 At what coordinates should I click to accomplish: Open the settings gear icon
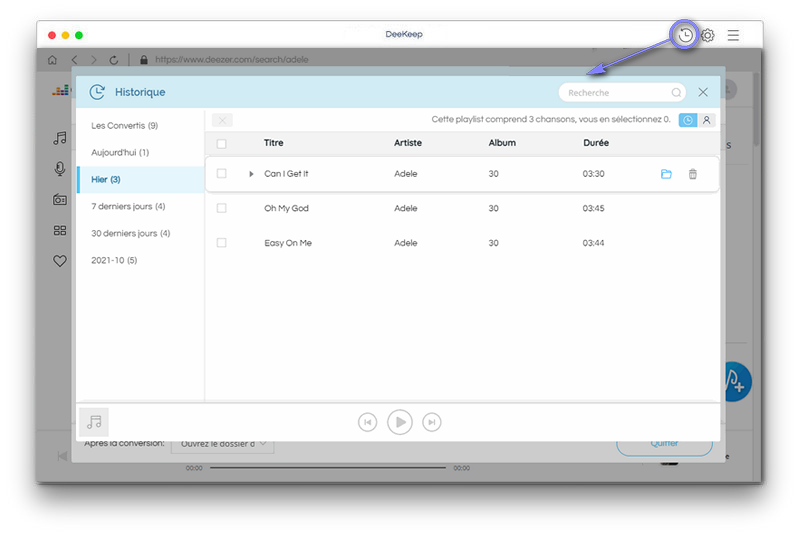pos(707,35)
